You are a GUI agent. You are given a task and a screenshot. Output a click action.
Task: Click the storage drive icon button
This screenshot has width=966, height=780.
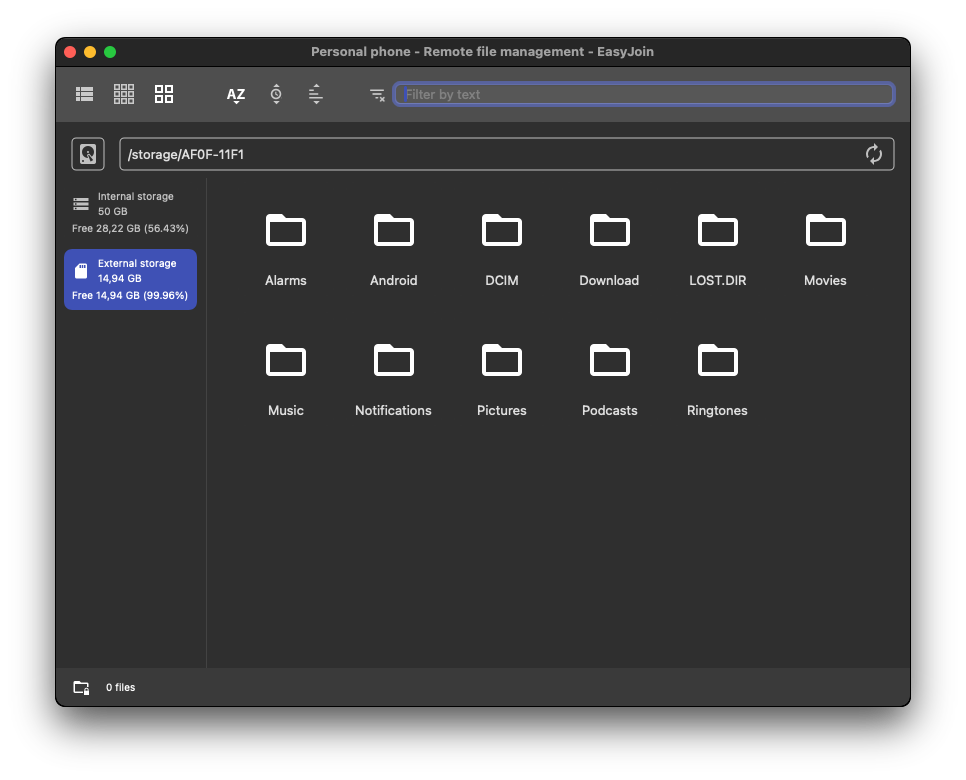point(88,154)
